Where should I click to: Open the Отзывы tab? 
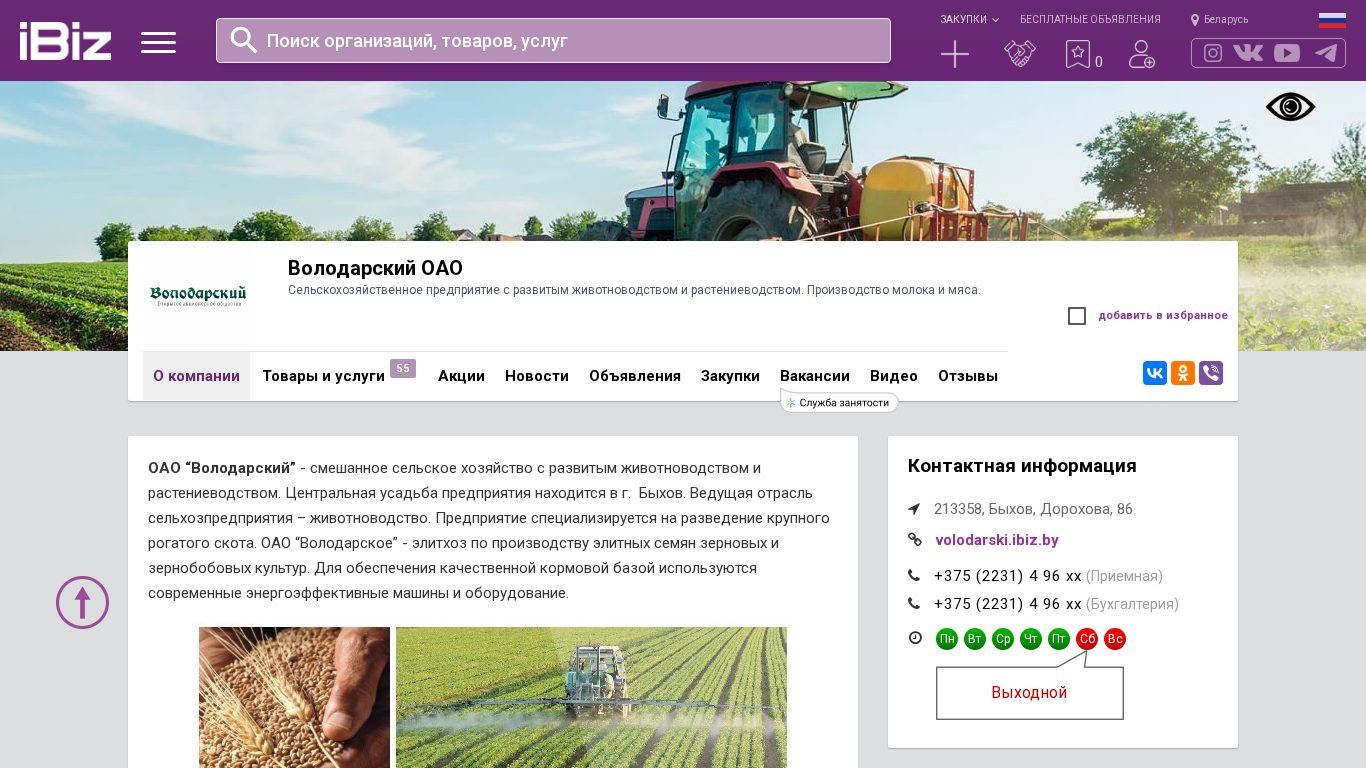pos(968,376)
